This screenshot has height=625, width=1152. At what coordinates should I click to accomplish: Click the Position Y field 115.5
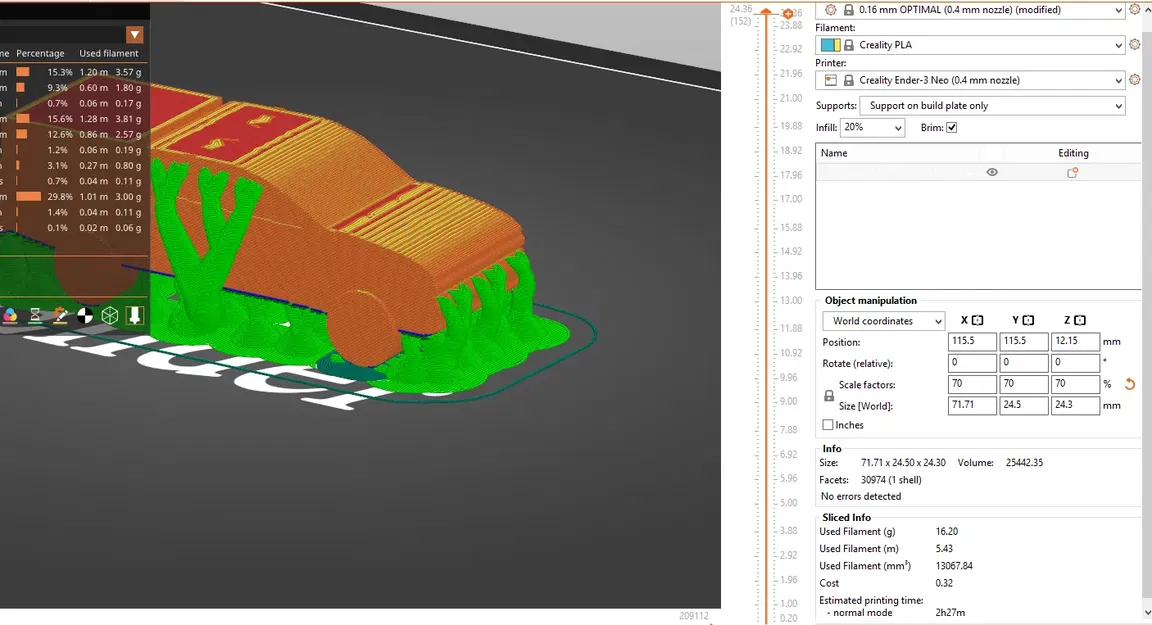1023,342
